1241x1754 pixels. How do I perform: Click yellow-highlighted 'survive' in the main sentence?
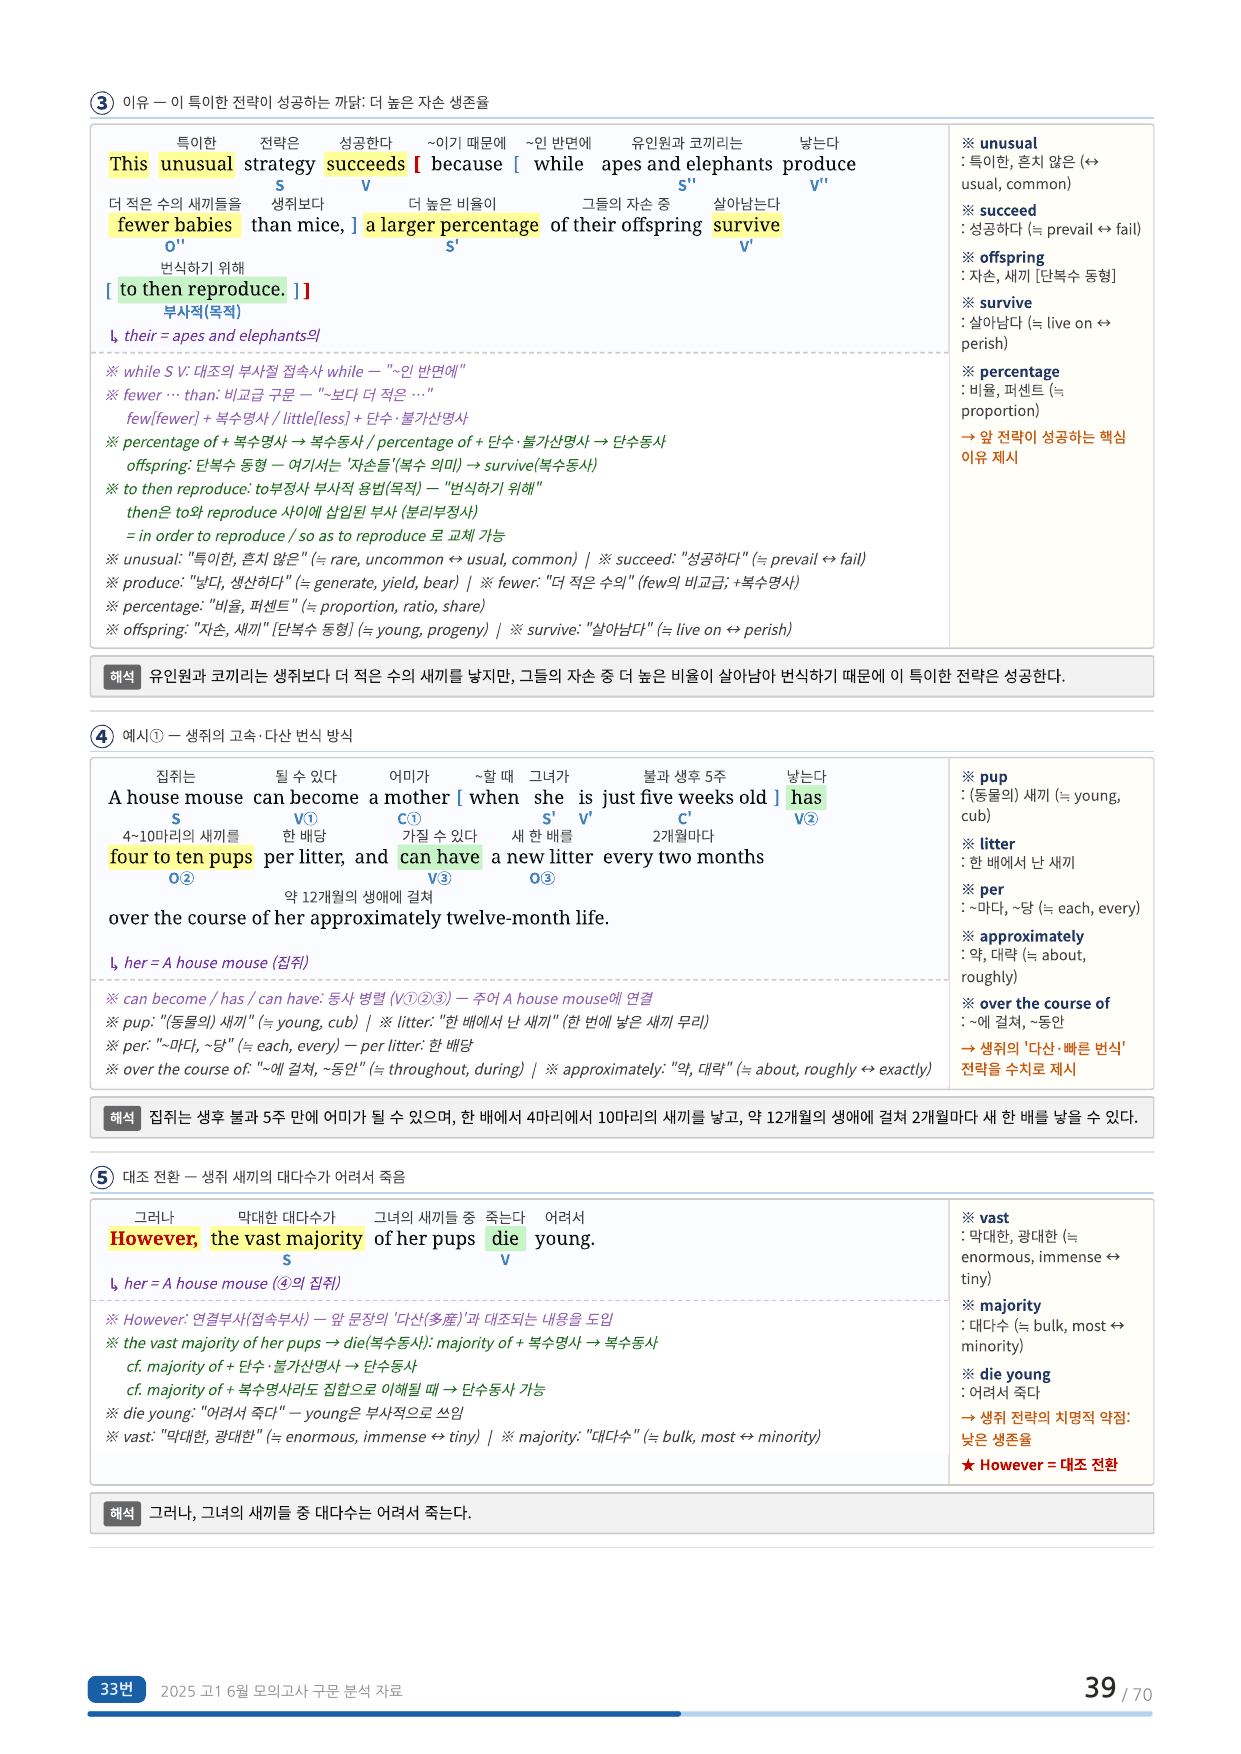[746, 225]
